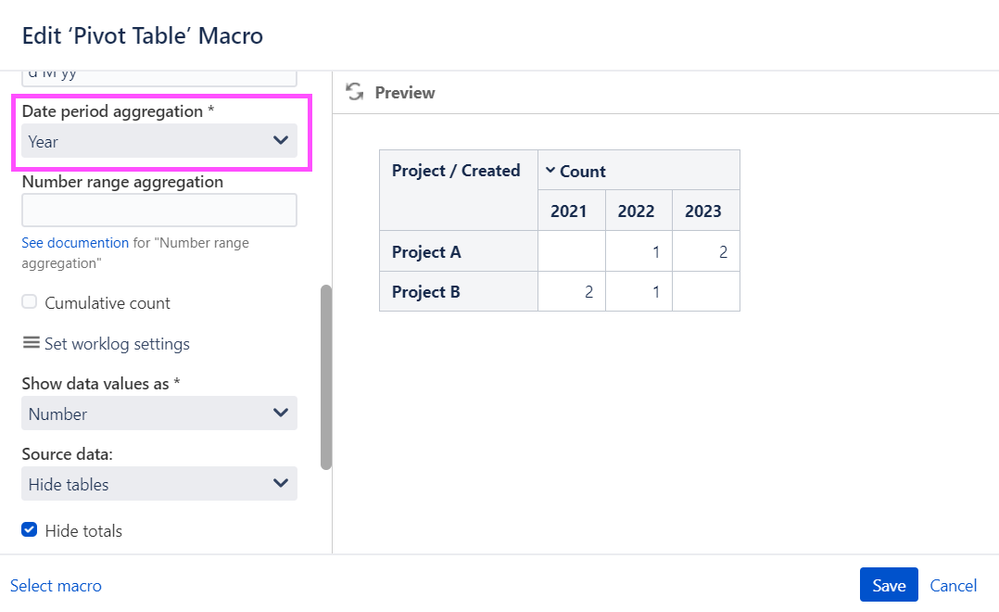
Task: Open the Show data values as dropdown
Action: (160, 413)
